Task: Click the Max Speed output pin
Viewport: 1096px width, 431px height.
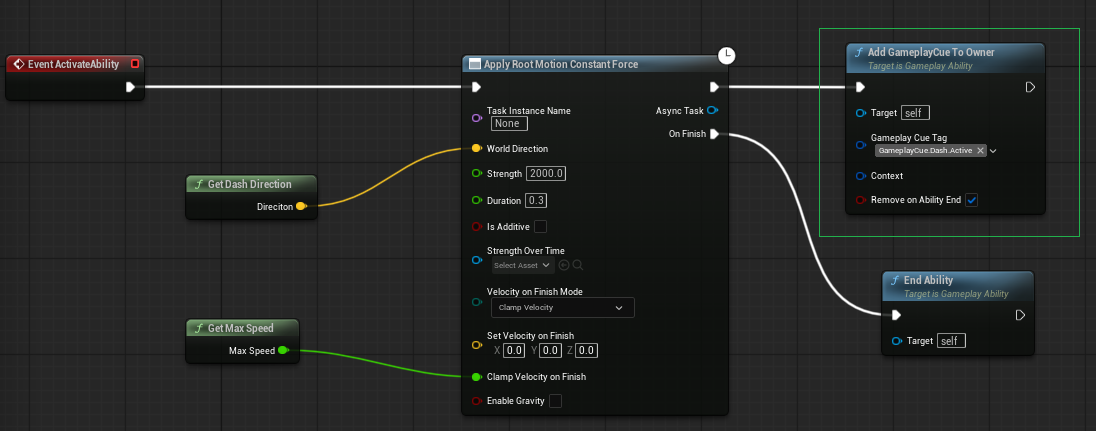Action: coord(283,350)
